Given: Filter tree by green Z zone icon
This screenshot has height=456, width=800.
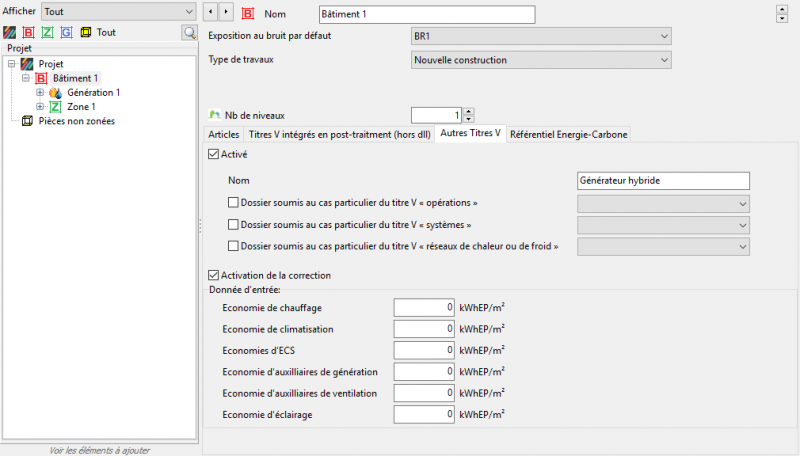Looking at the screenshot, I should pos(47,33).
